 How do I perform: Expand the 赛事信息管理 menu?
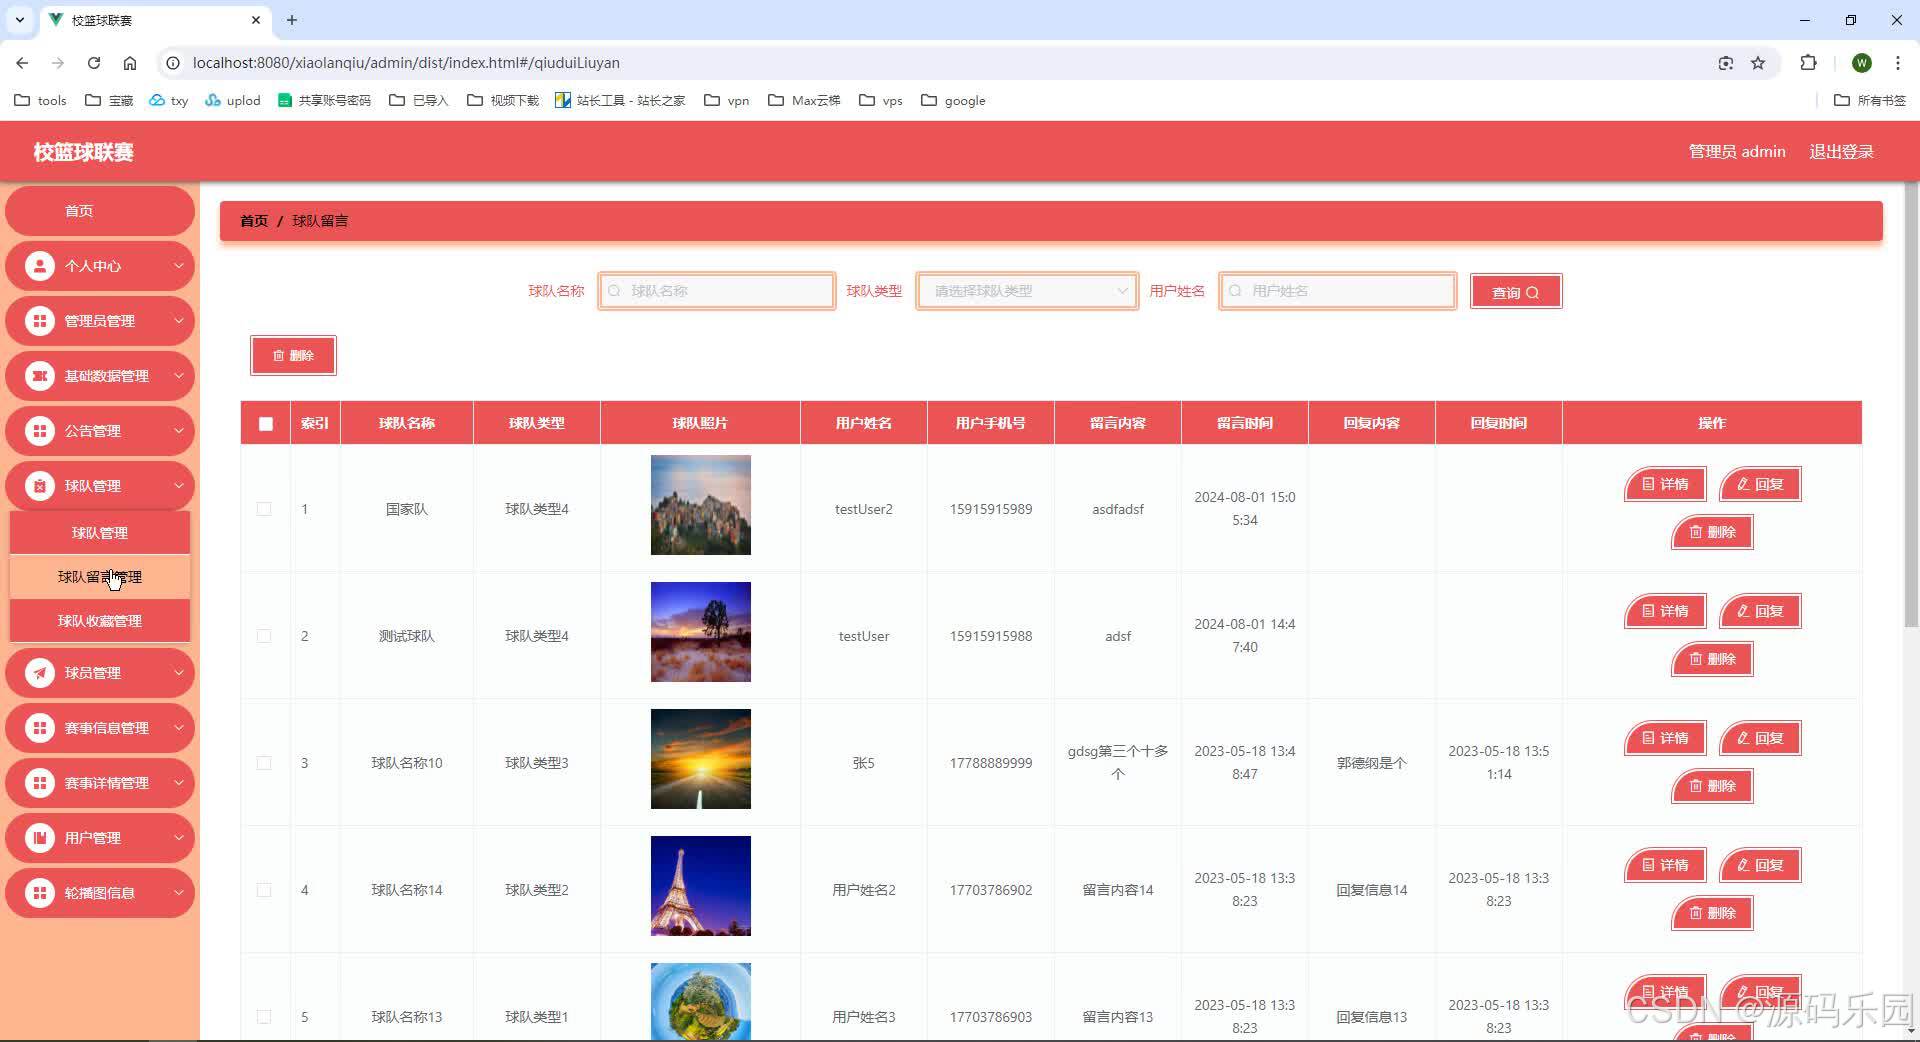coord(100,727)
